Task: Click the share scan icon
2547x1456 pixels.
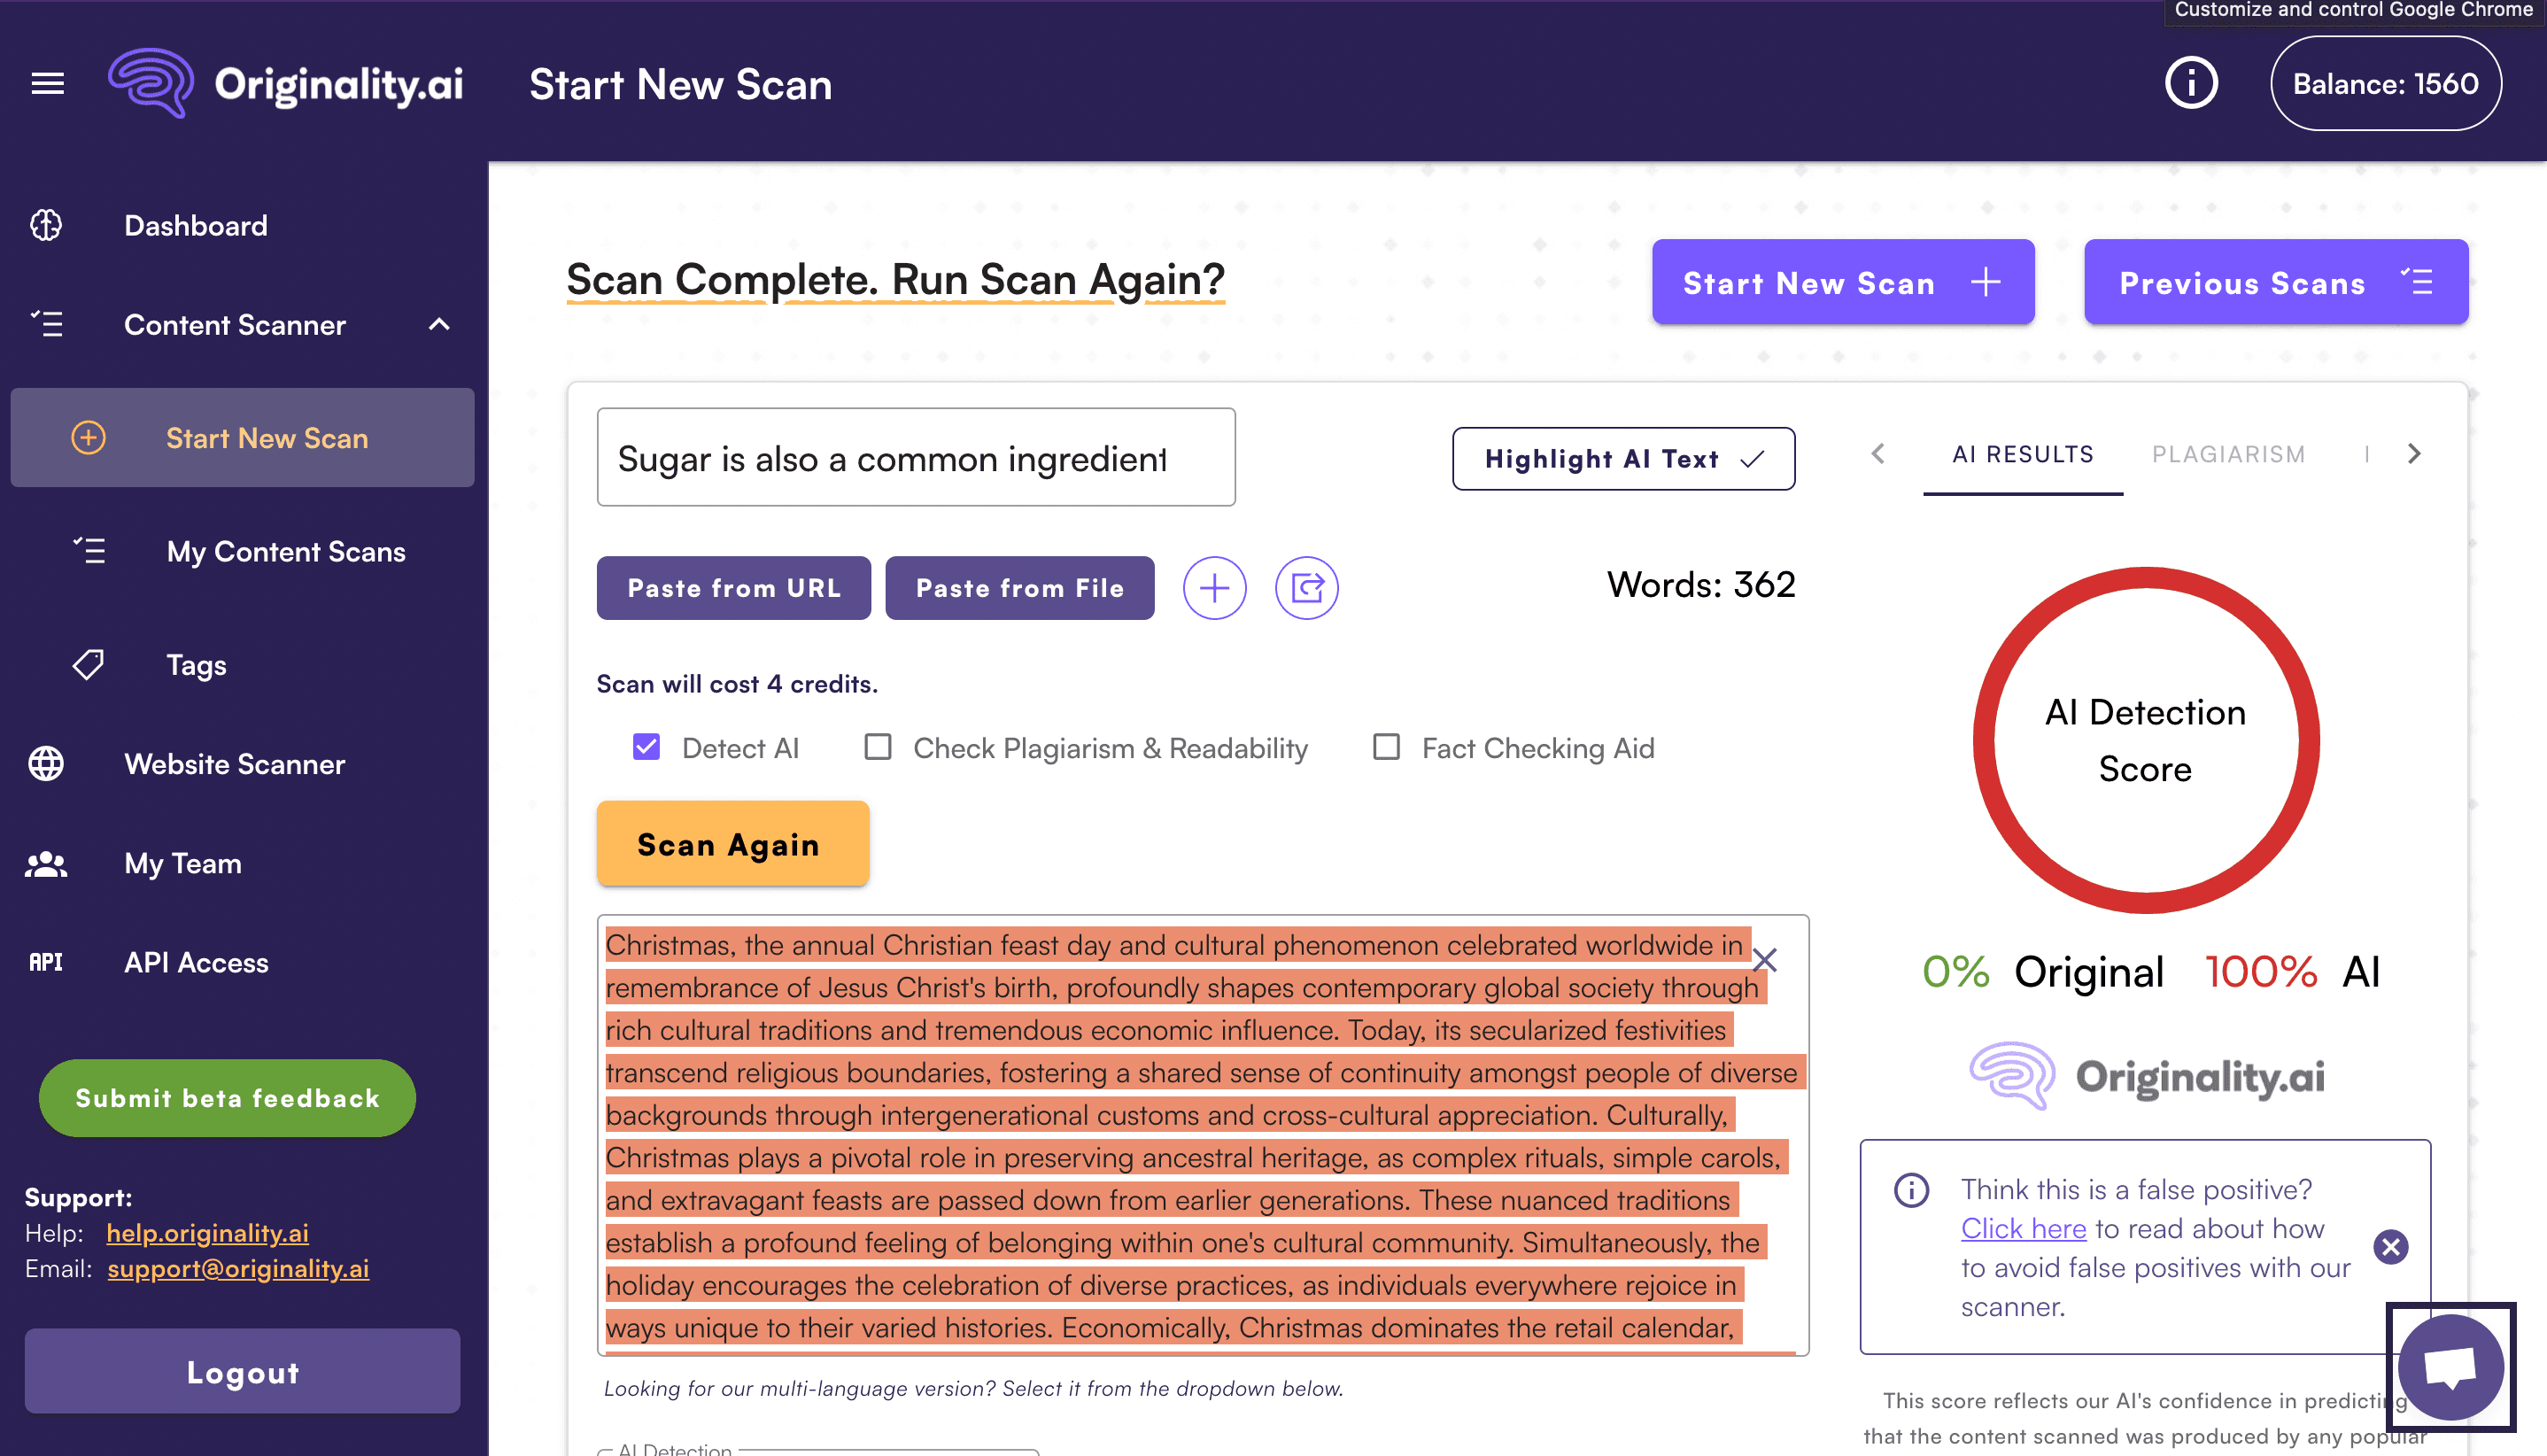Action: point(1306,588)
